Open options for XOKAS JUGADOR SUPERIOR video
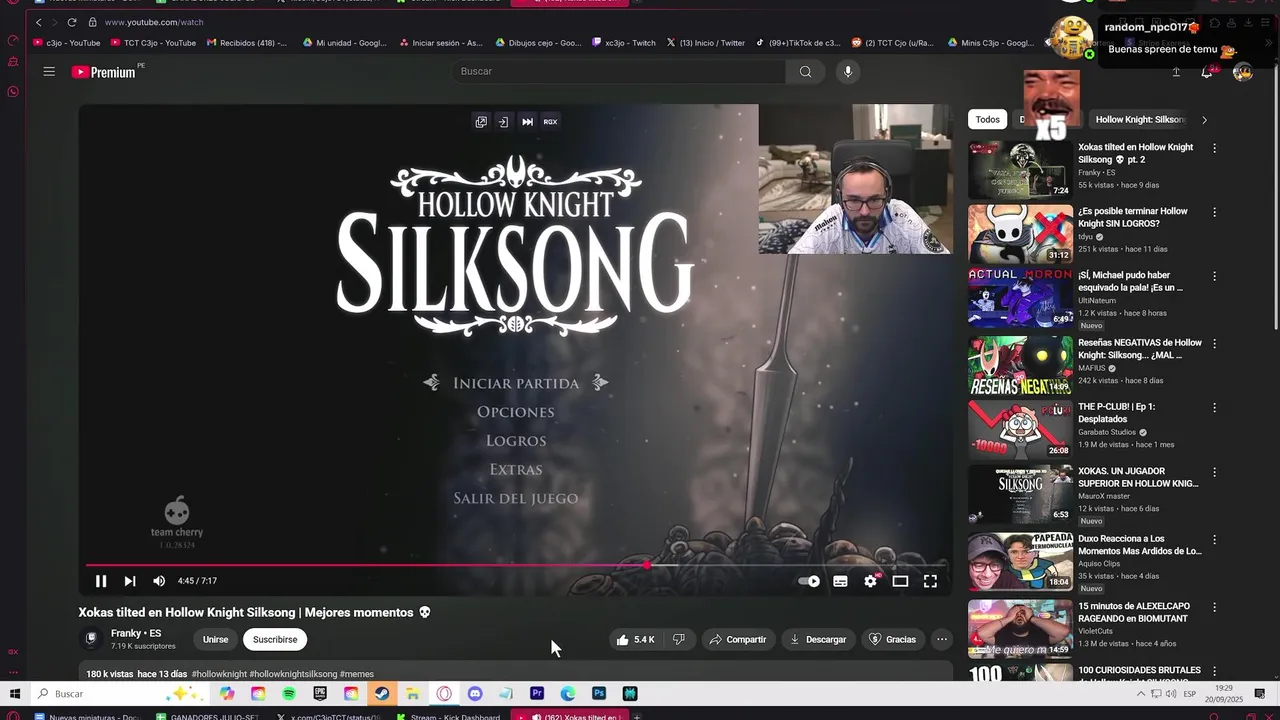Viewport: 1280px width, 720px height. [1215, 472]
